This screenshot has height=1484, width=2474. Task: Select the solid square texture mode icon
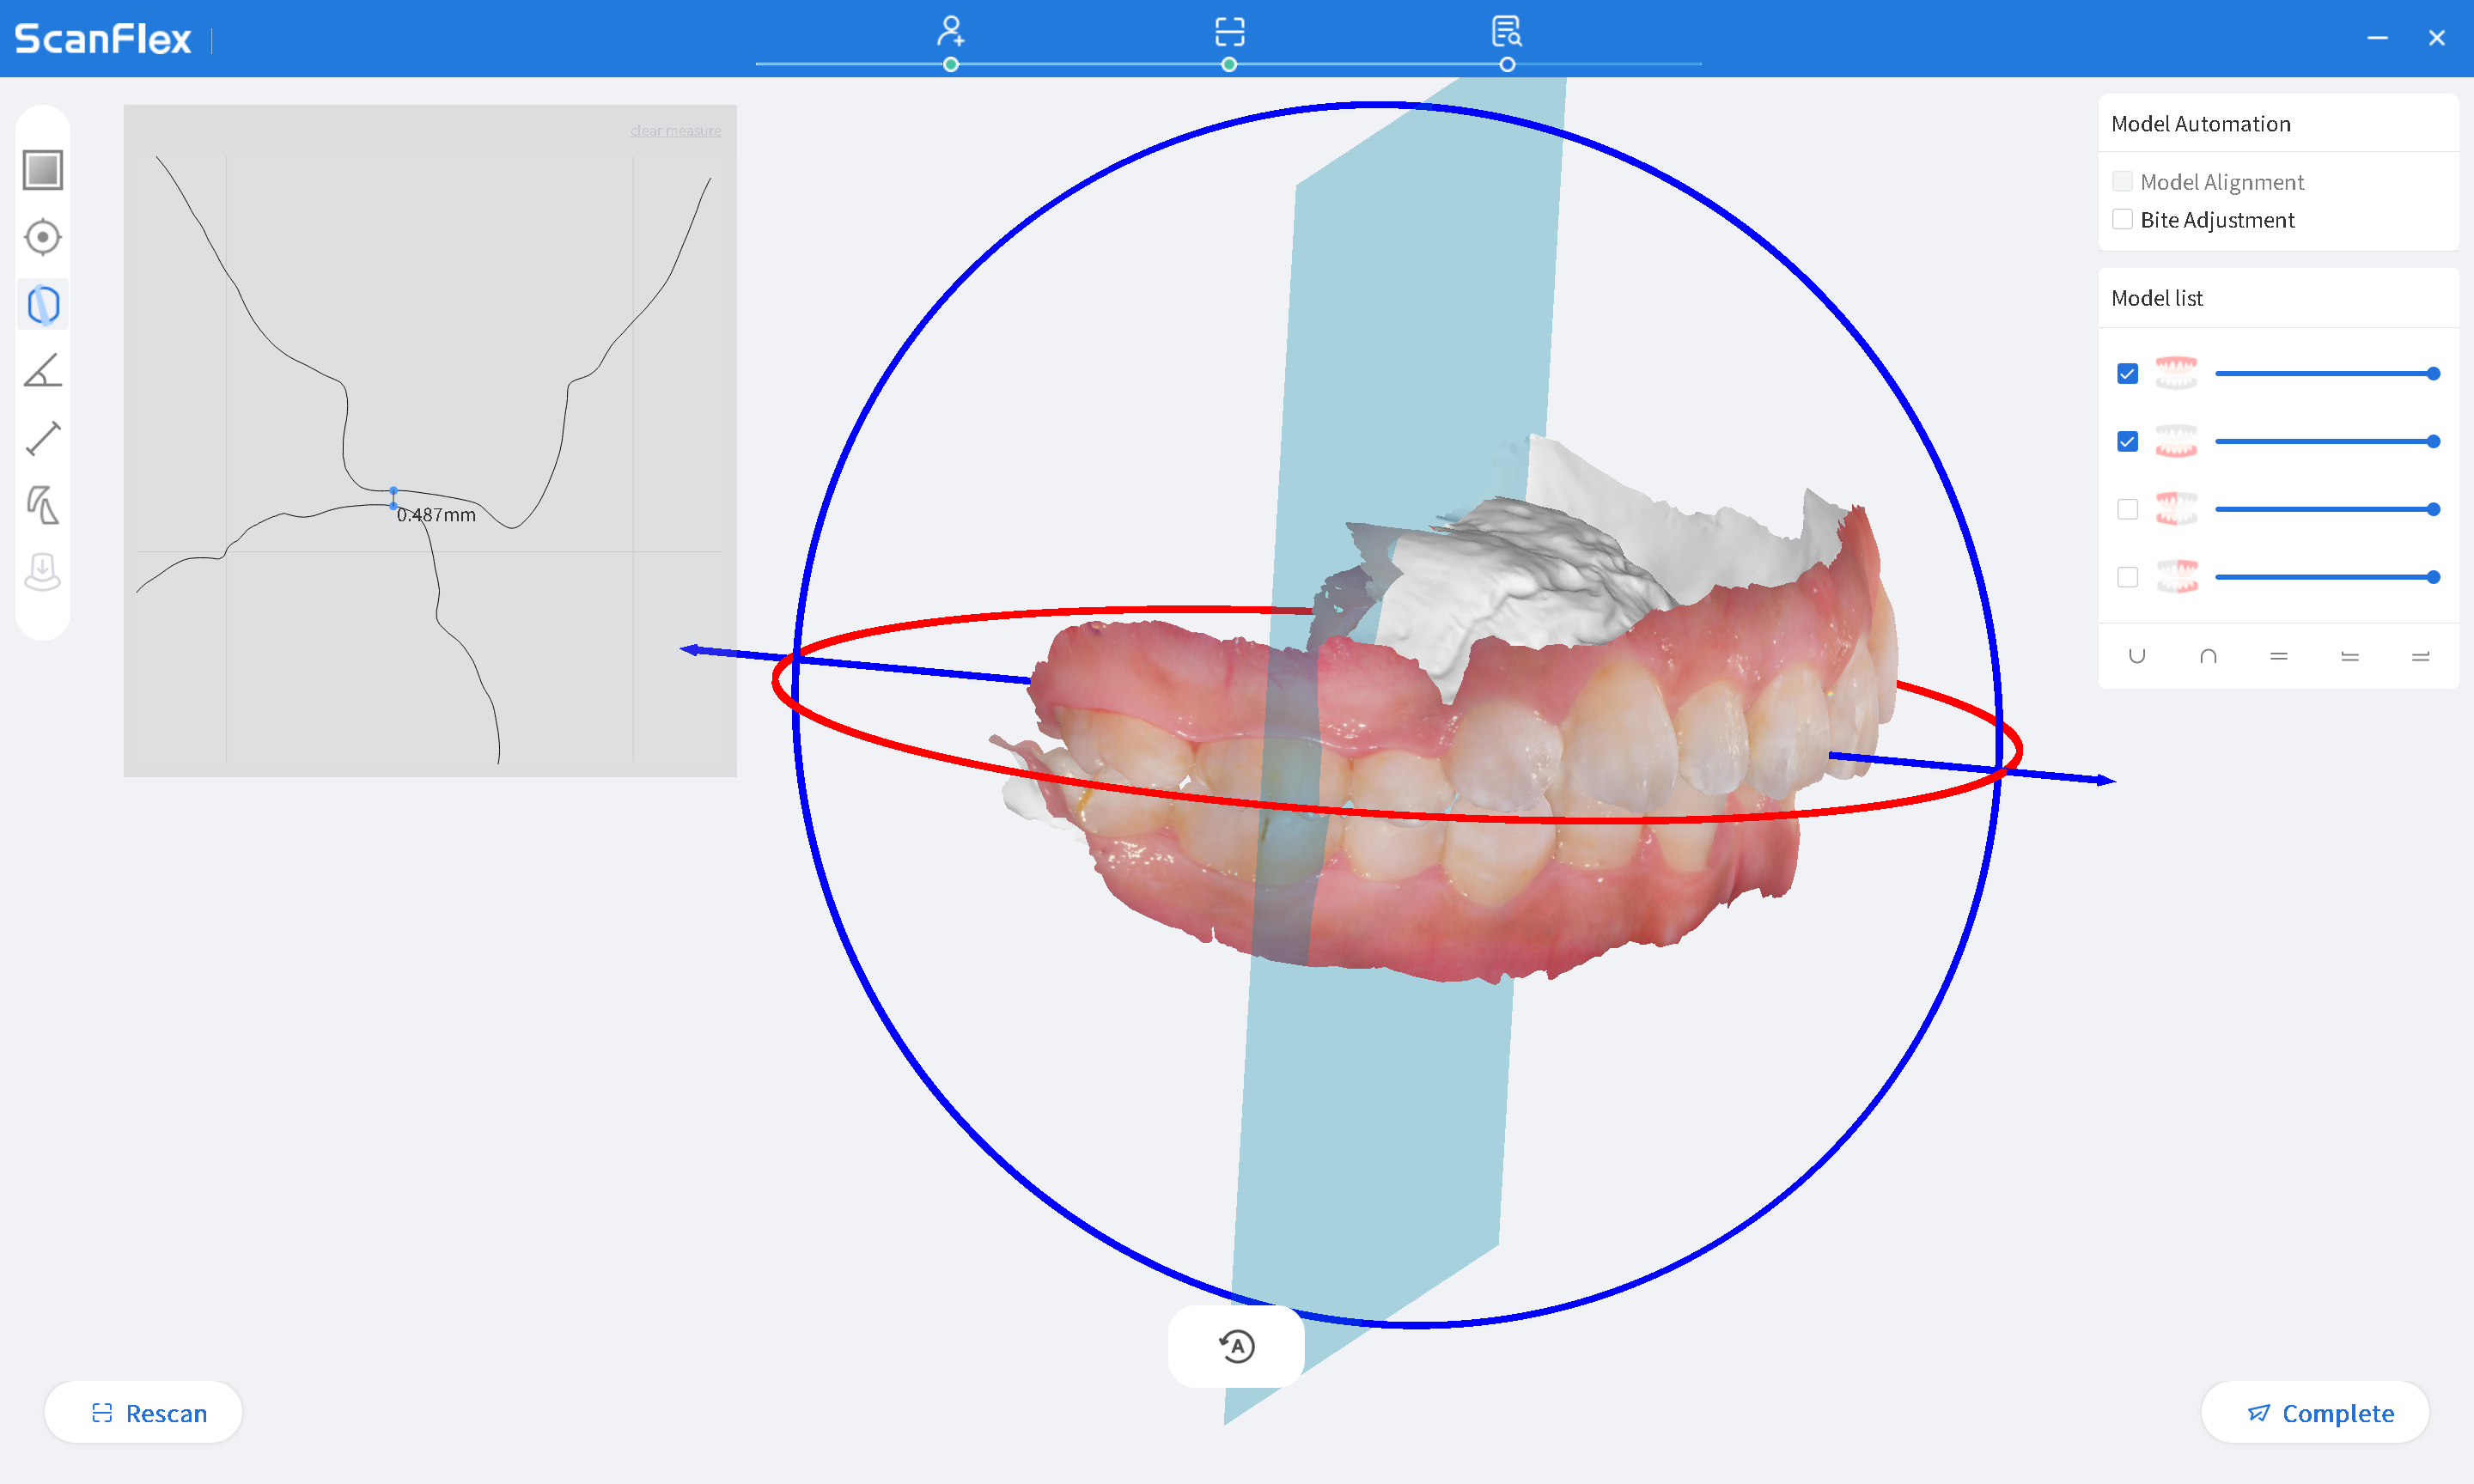42,170
